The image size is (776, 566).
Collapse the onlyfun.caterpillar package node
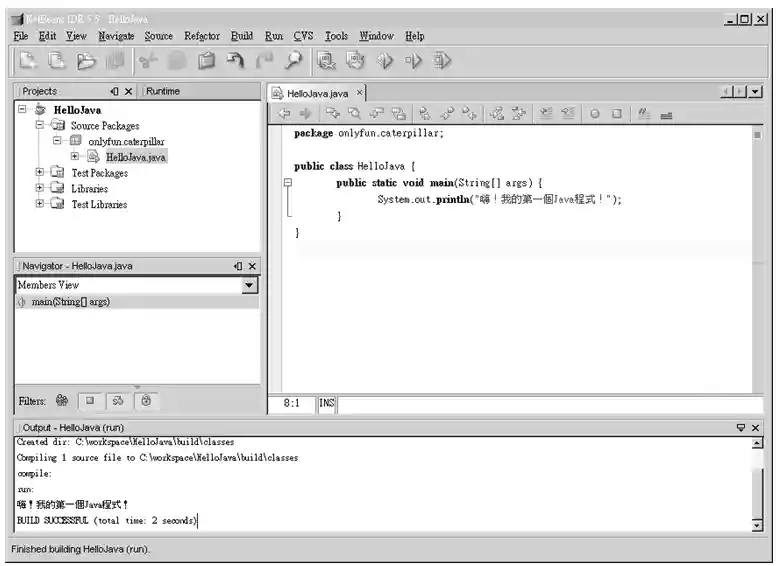[57, 141]
